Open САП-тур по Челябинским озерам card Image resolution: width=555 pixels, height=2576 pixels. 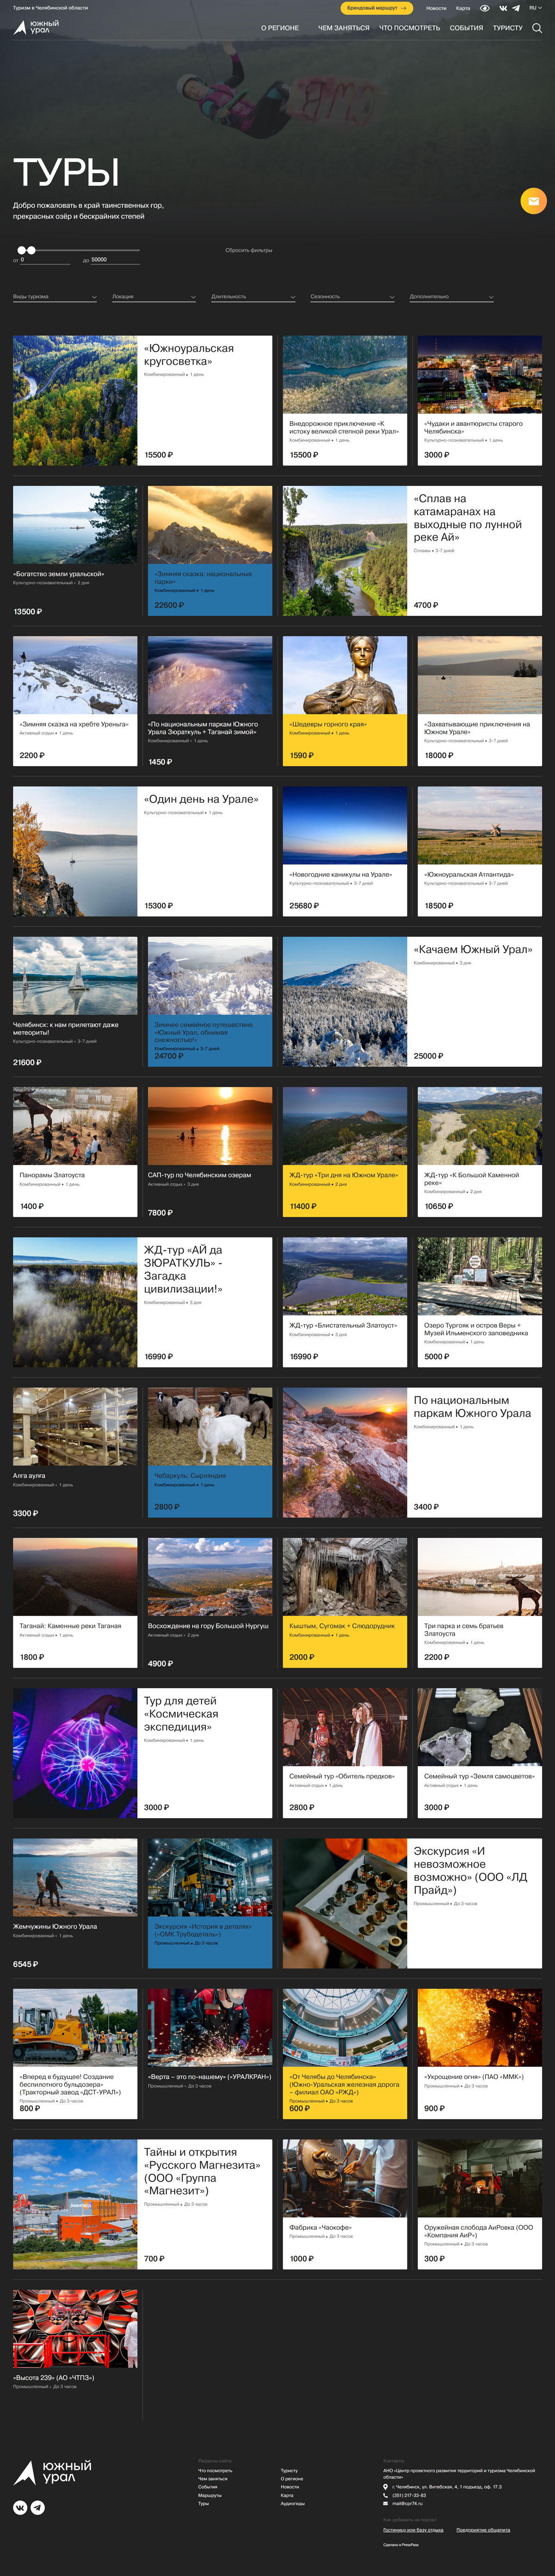click(x=210, y=1152)
